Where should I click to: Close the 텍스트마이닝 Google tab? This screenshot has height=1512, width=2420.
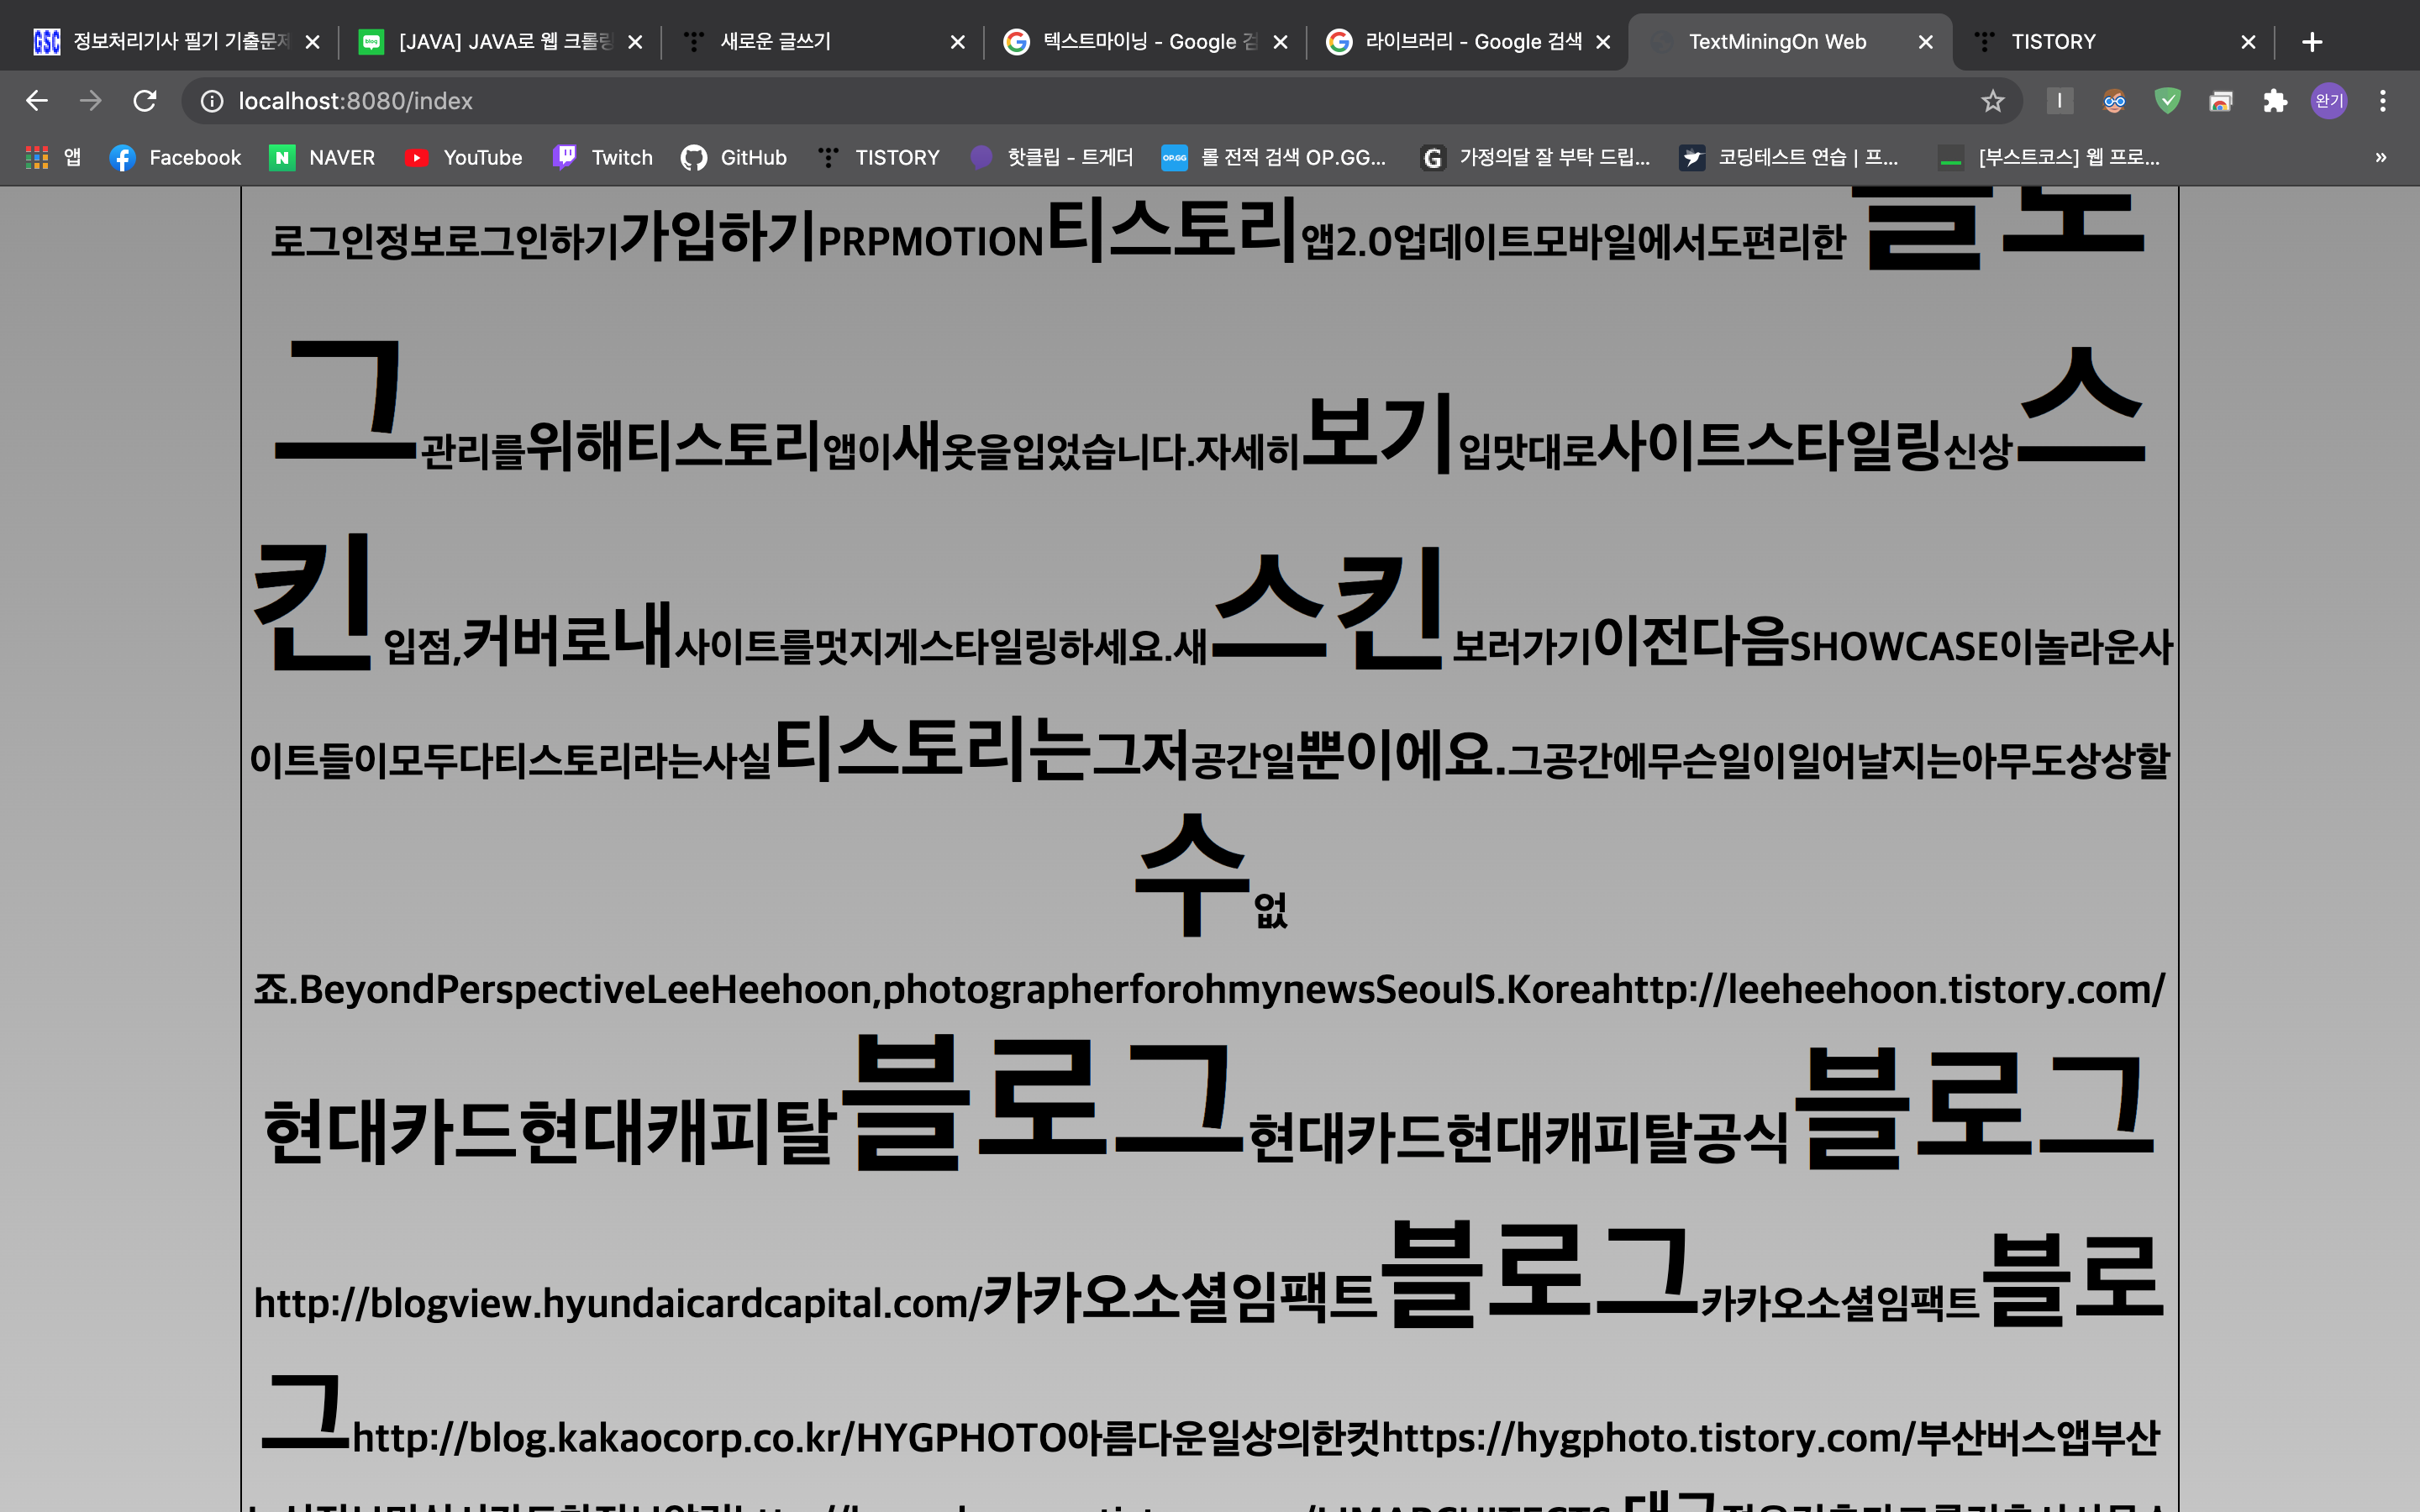tap(1281, 42)
